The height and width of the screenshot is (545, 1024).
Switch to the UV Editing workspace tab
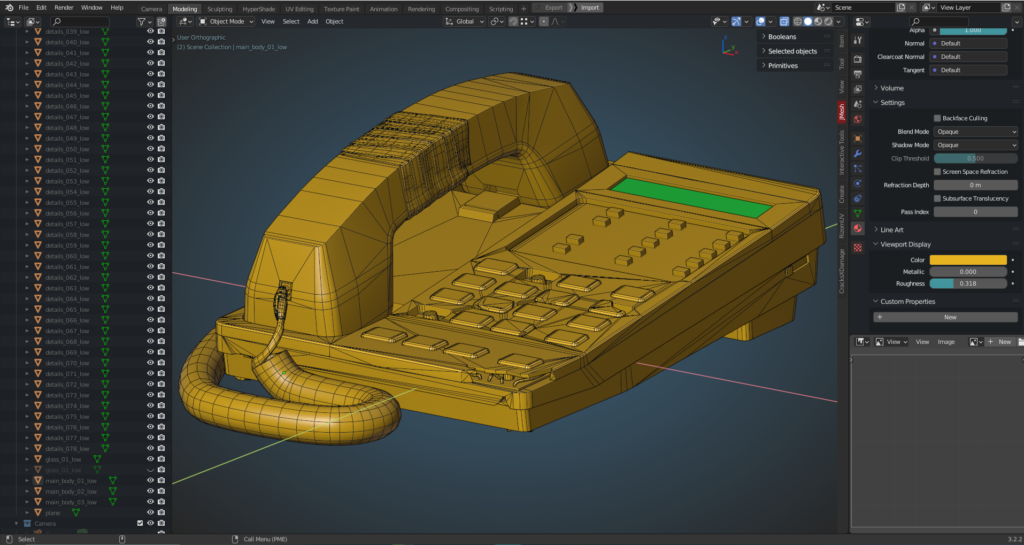coord(299,9)
